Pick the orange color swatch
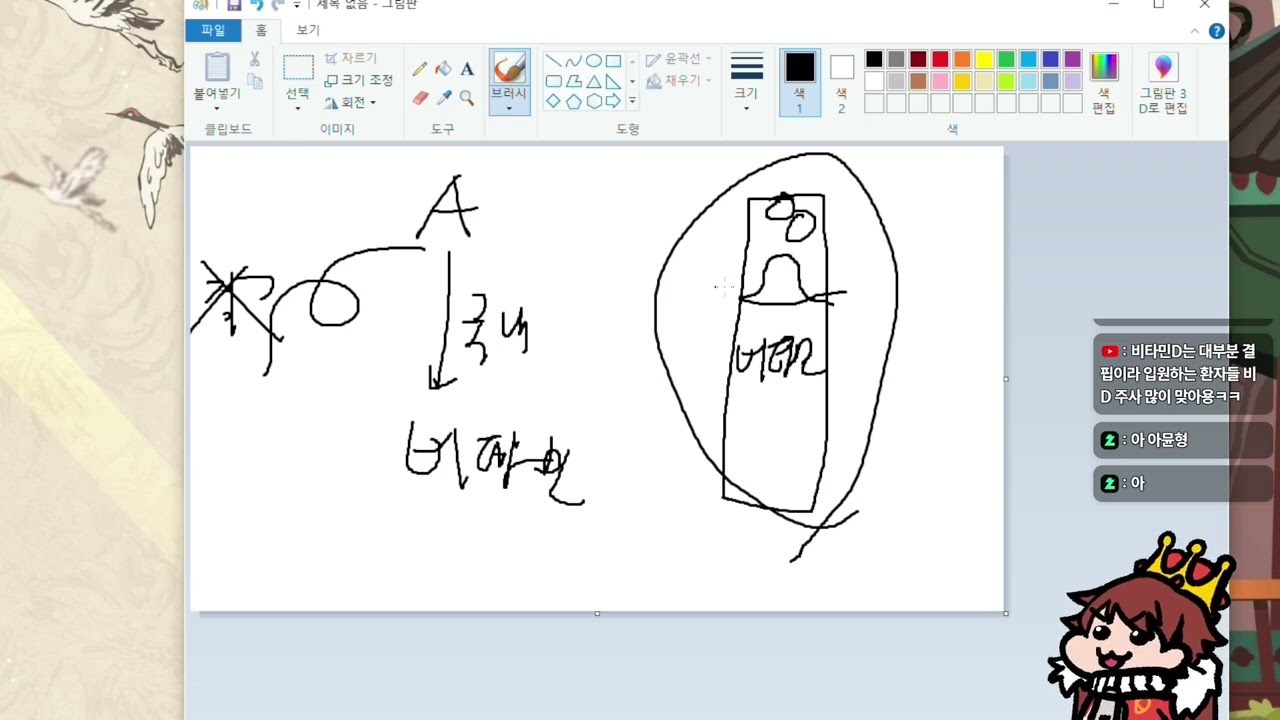 click(x=962, y=59)
